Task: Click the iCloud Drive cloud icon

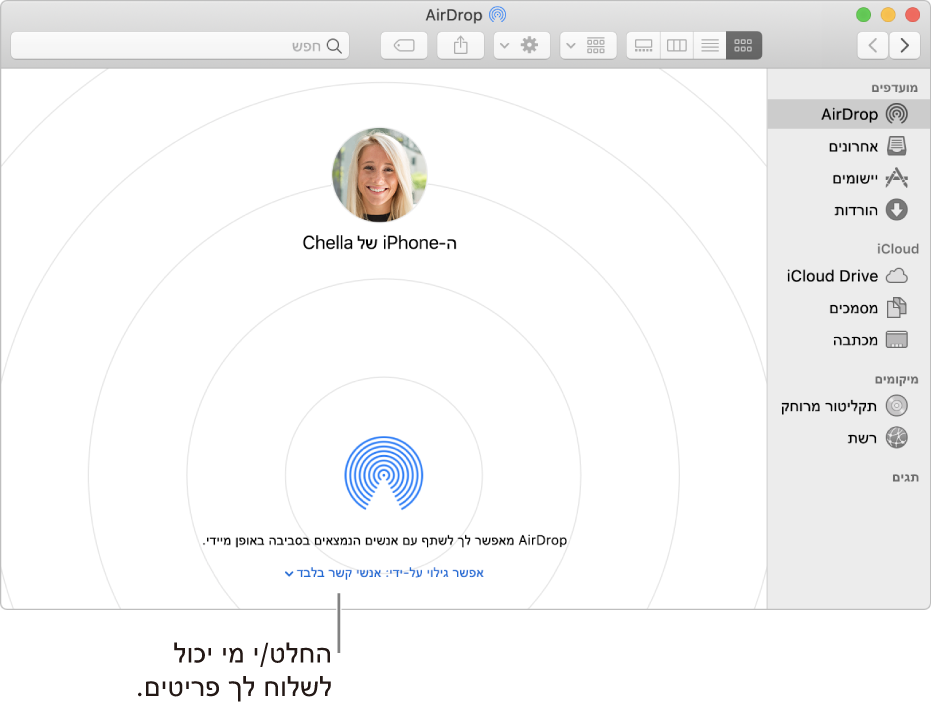Action: click(897, 276)
